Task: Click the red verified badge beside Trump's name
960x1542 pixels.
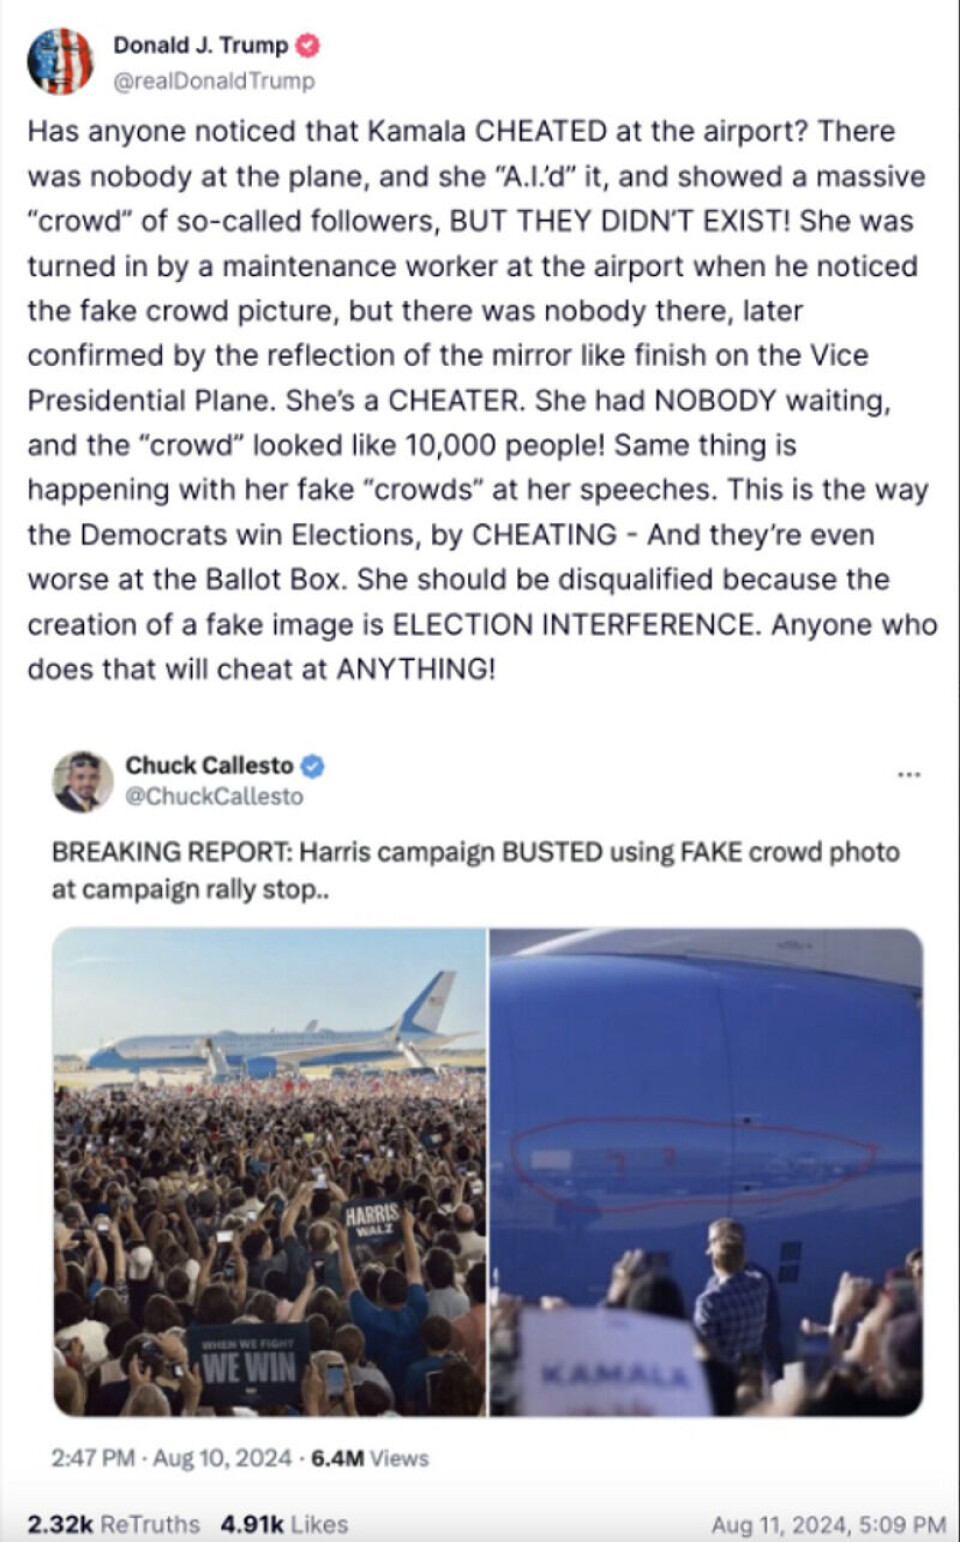Action: pyautogui.click(x=309, y=45)
